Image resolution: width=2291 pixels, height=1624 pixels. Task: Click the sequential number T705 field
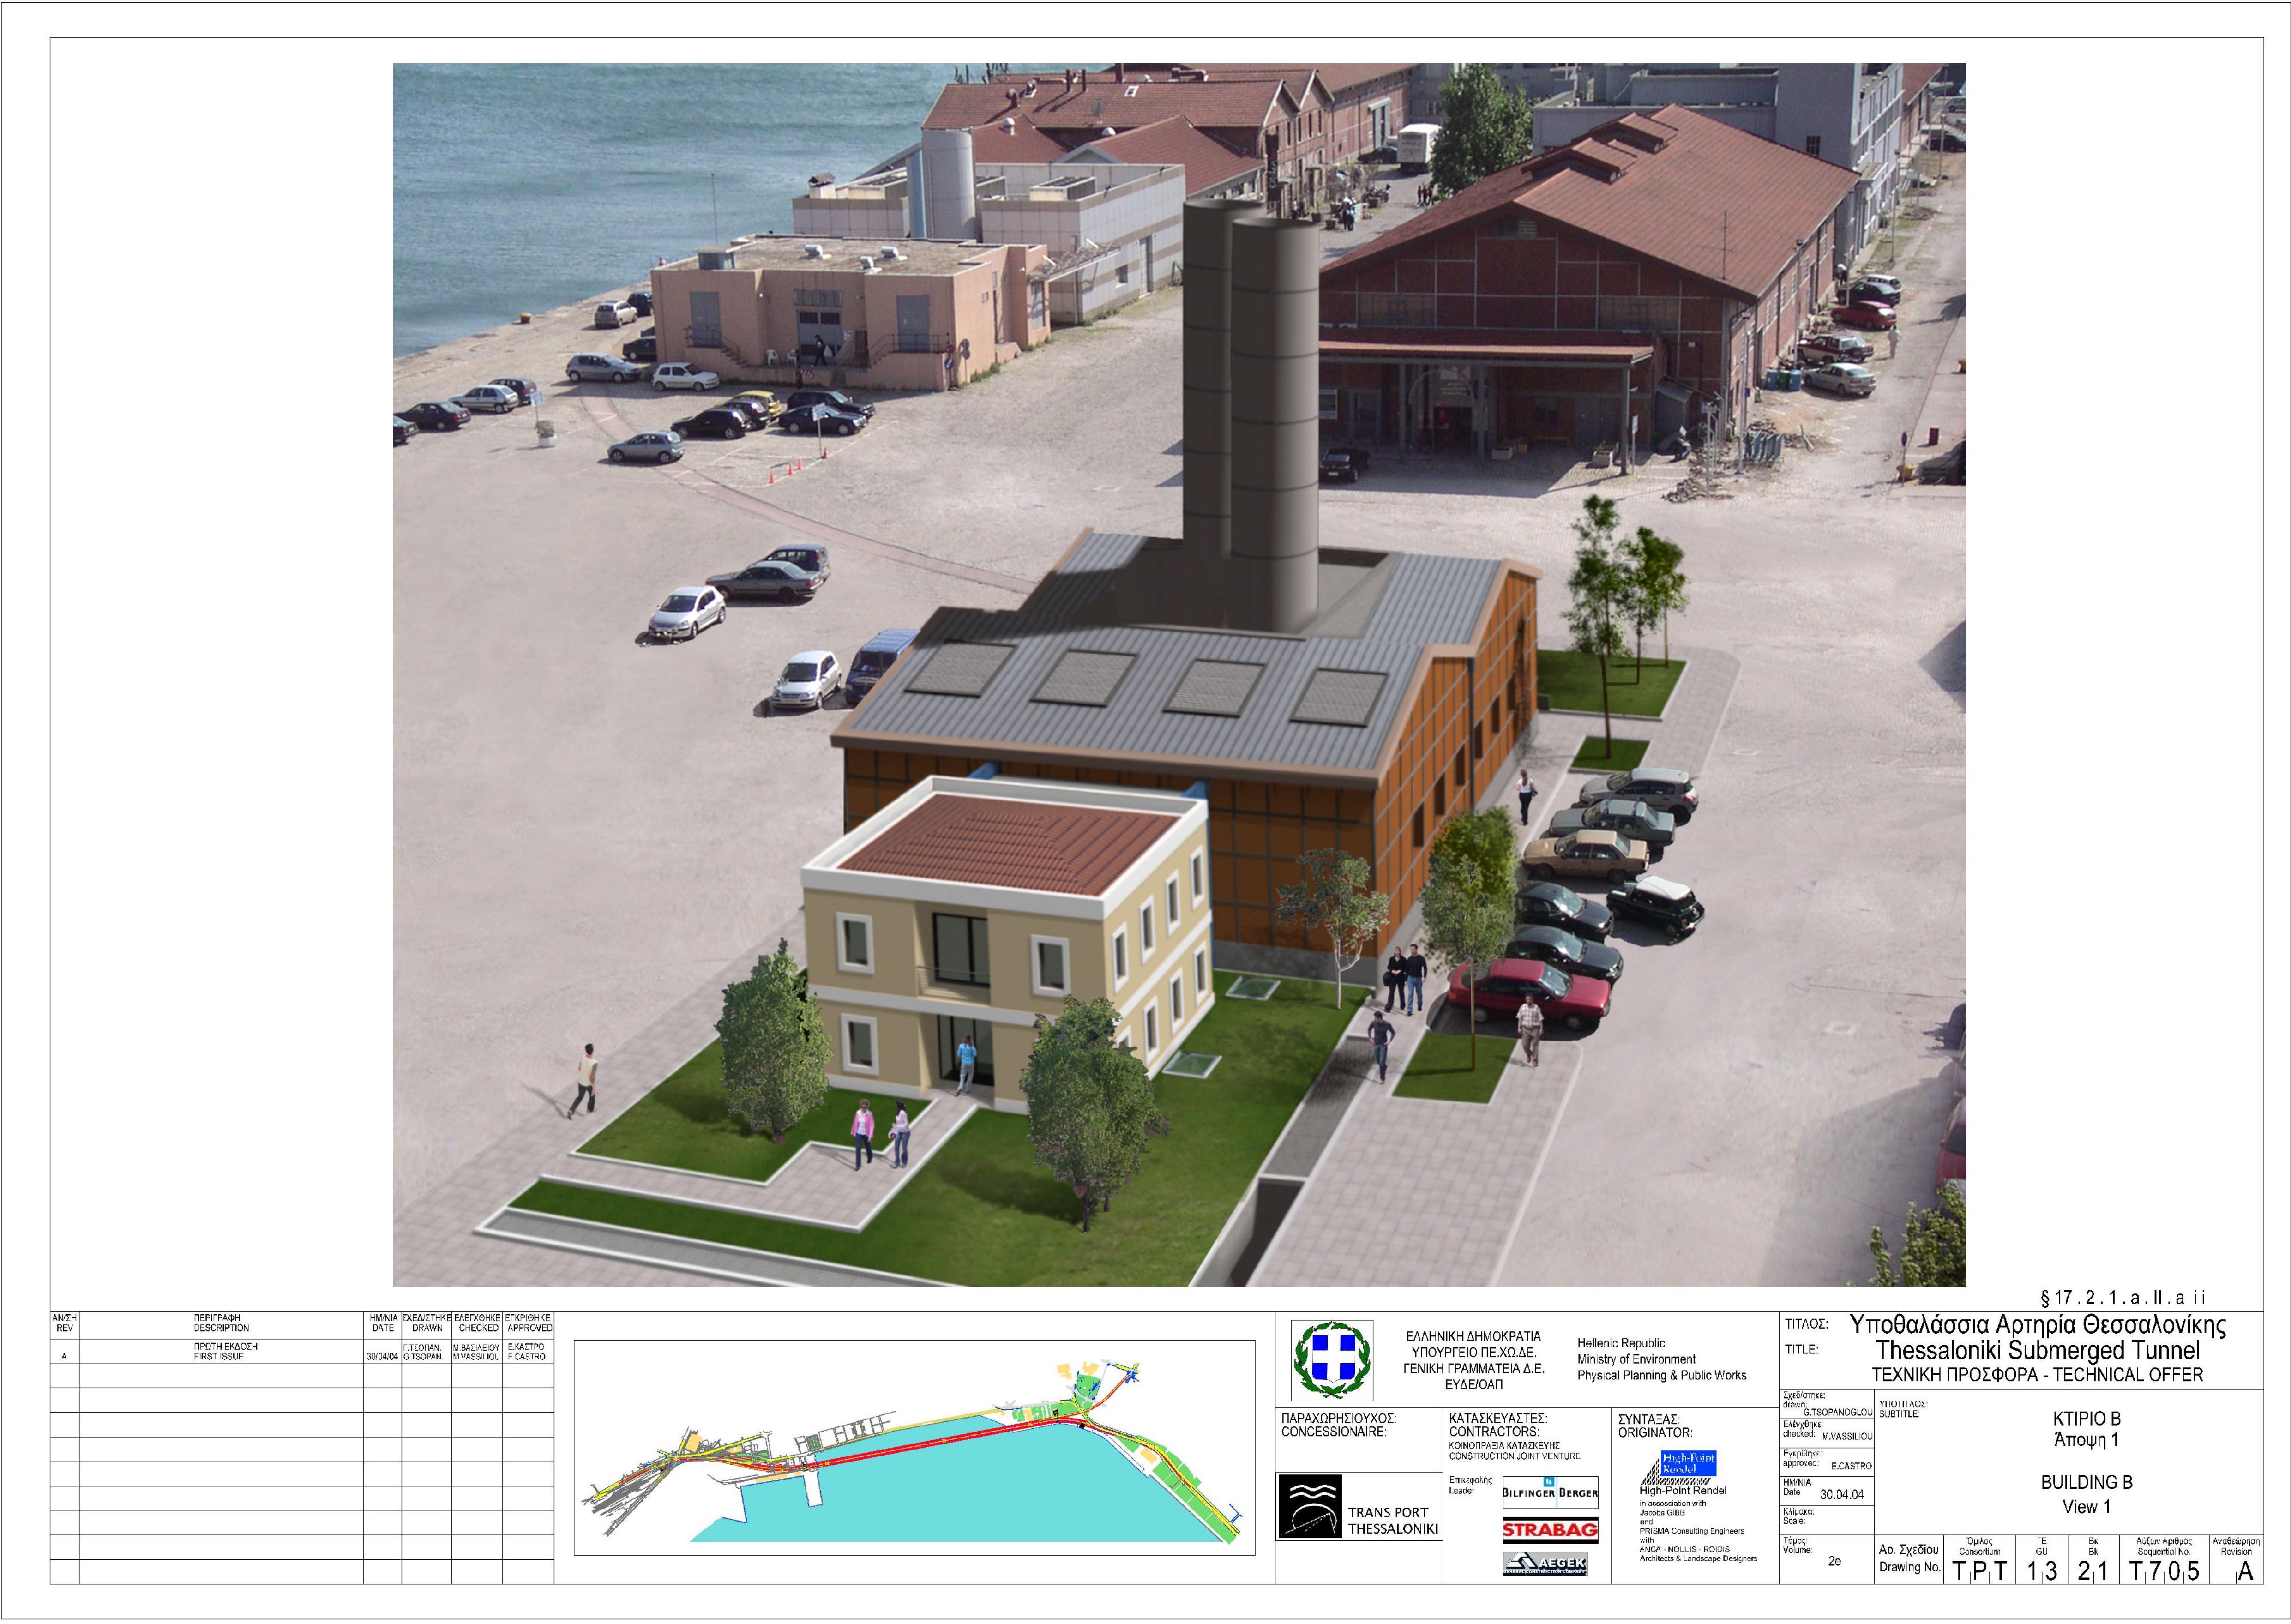click(x=2164, y=1571)
